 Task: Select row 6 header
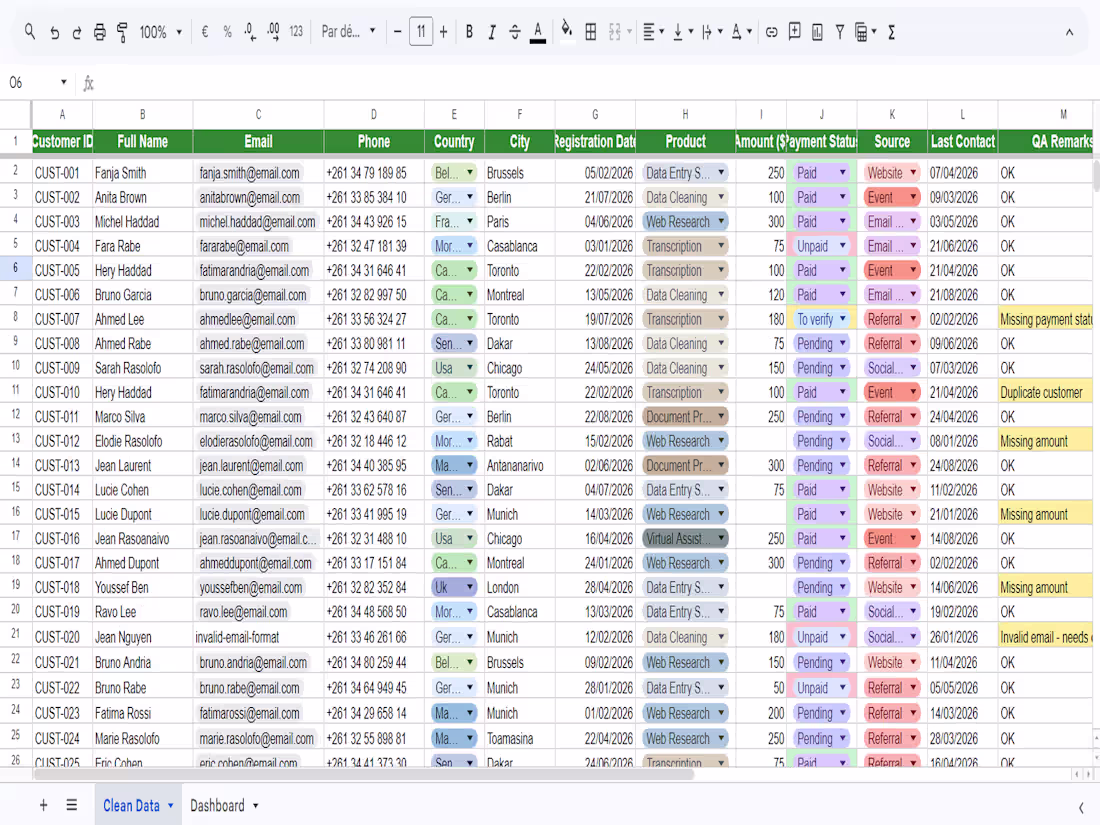(15, 268)
